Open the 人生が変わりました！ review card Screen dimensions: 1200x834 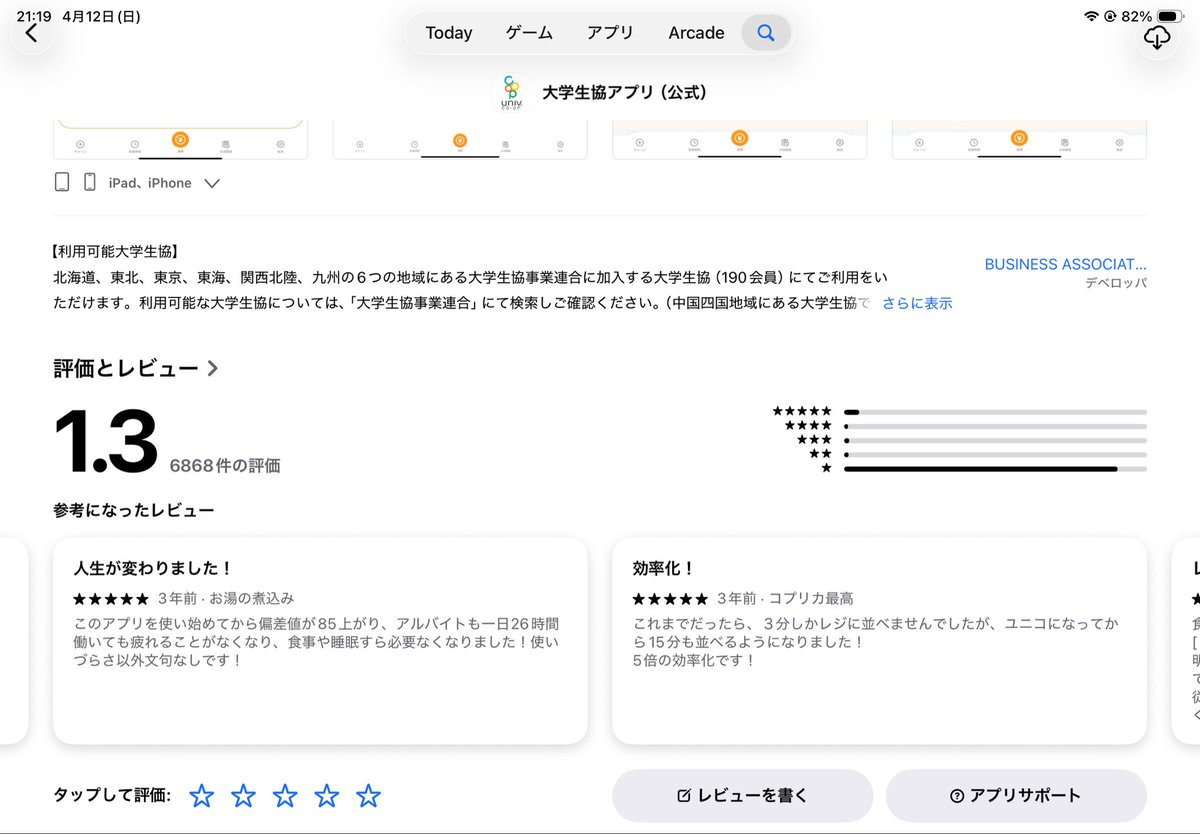click(320, 640)
